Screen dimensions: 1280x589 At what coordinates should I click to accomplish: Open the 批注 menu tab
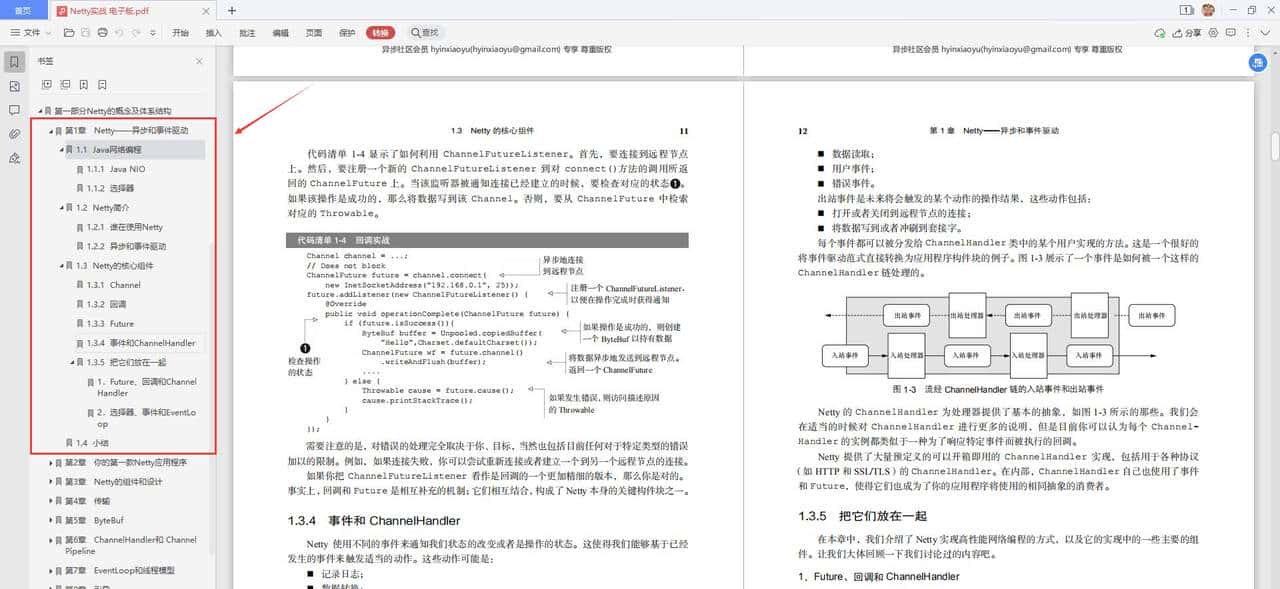(x=249, y=33)
